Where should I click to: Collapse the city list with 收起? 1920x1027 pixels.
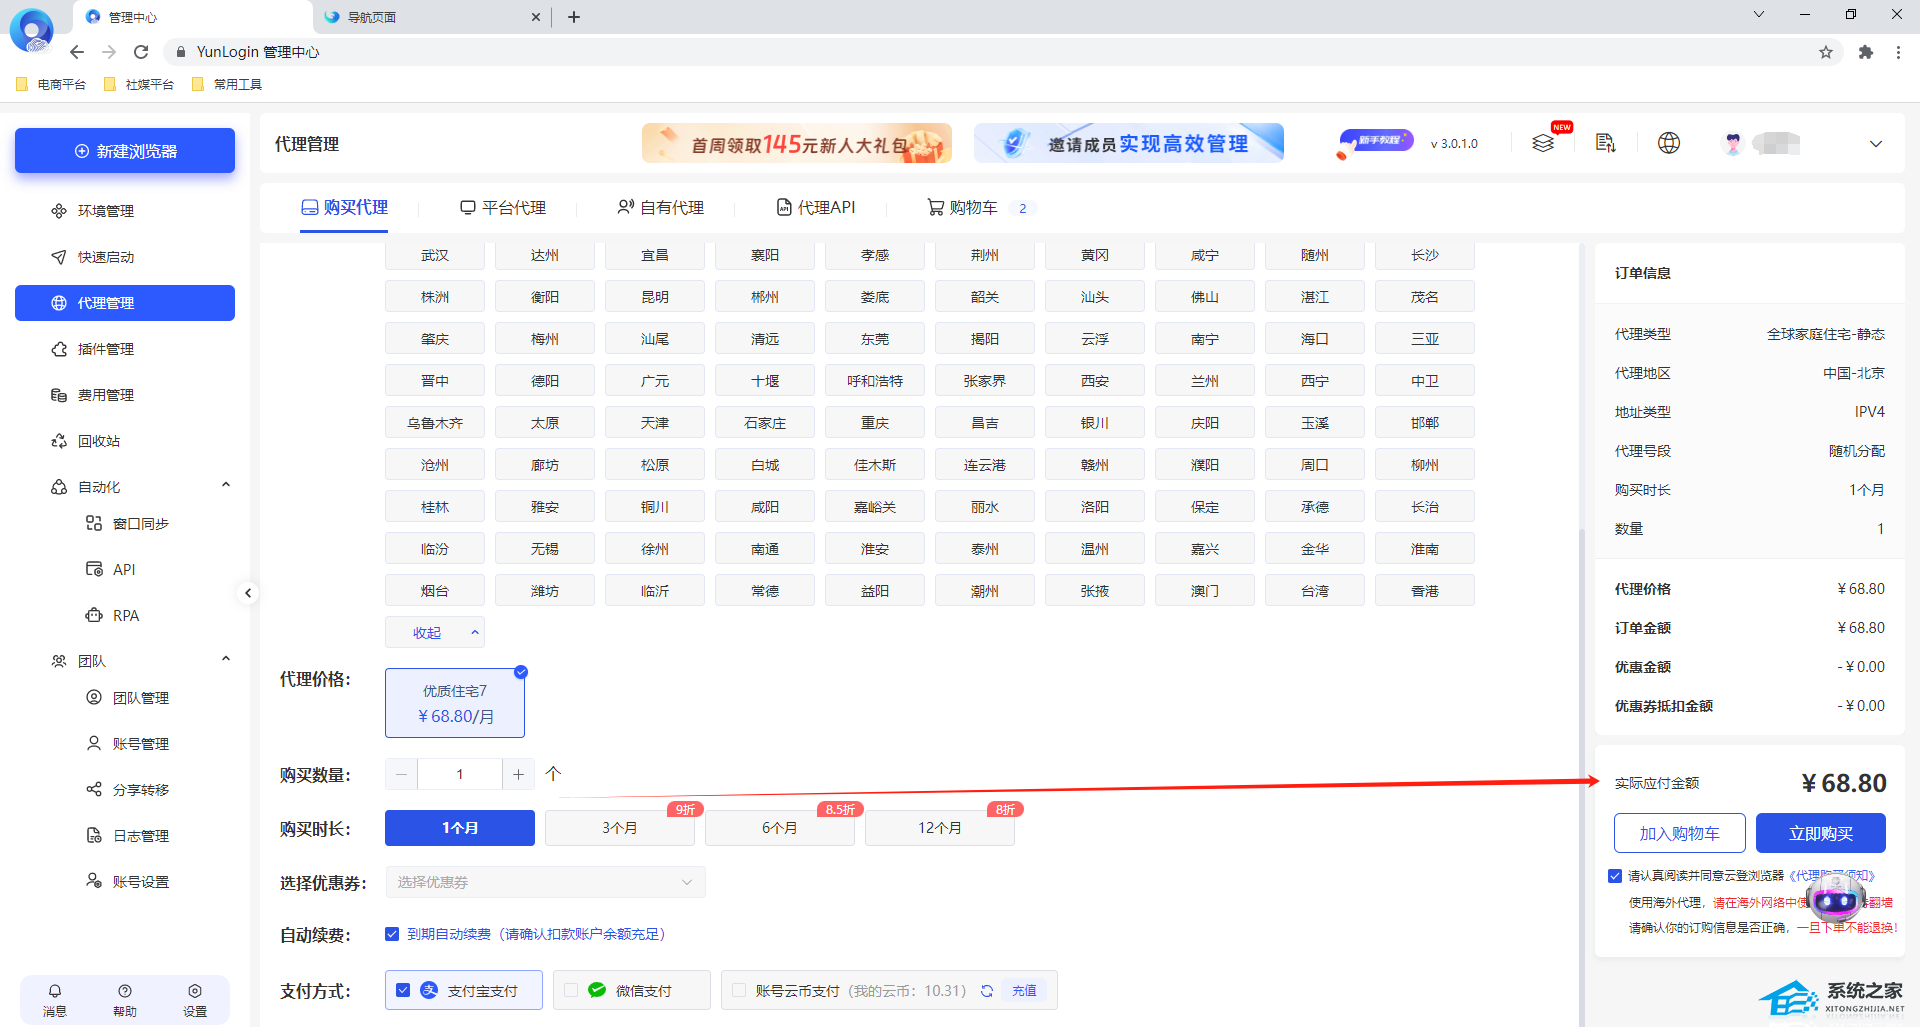(434, 633)
